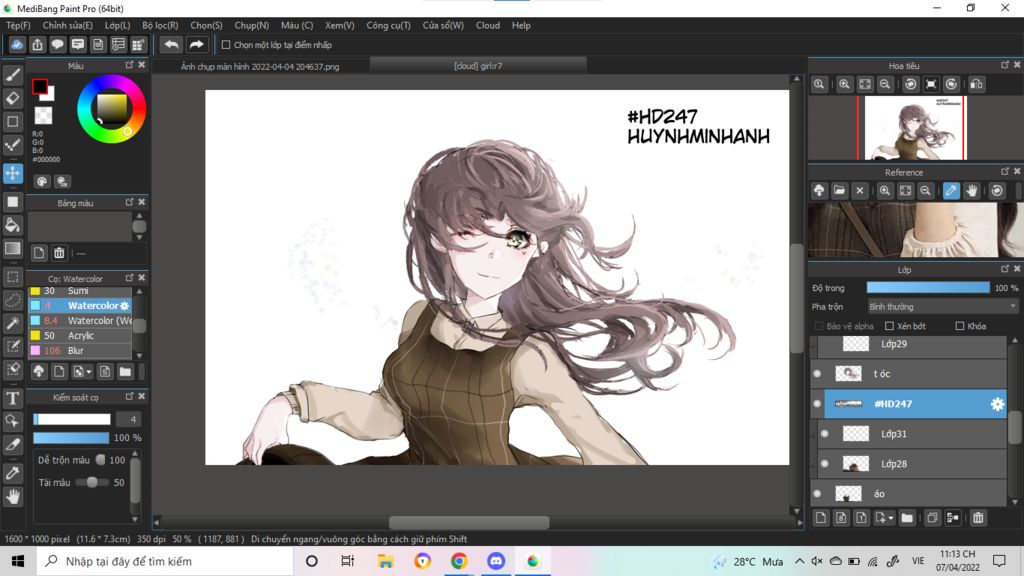Open the 'Pha trộn' blend mode dropdown

pos(942,306)
